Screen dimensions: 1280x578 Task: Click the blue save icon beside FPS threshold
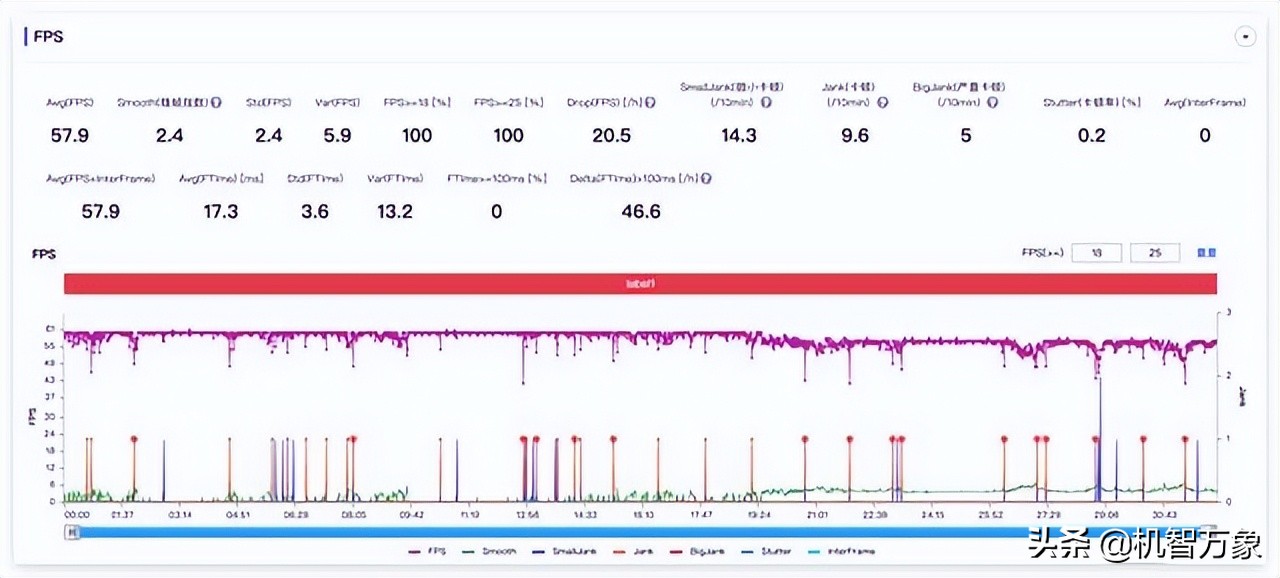tap(1206, 253)
